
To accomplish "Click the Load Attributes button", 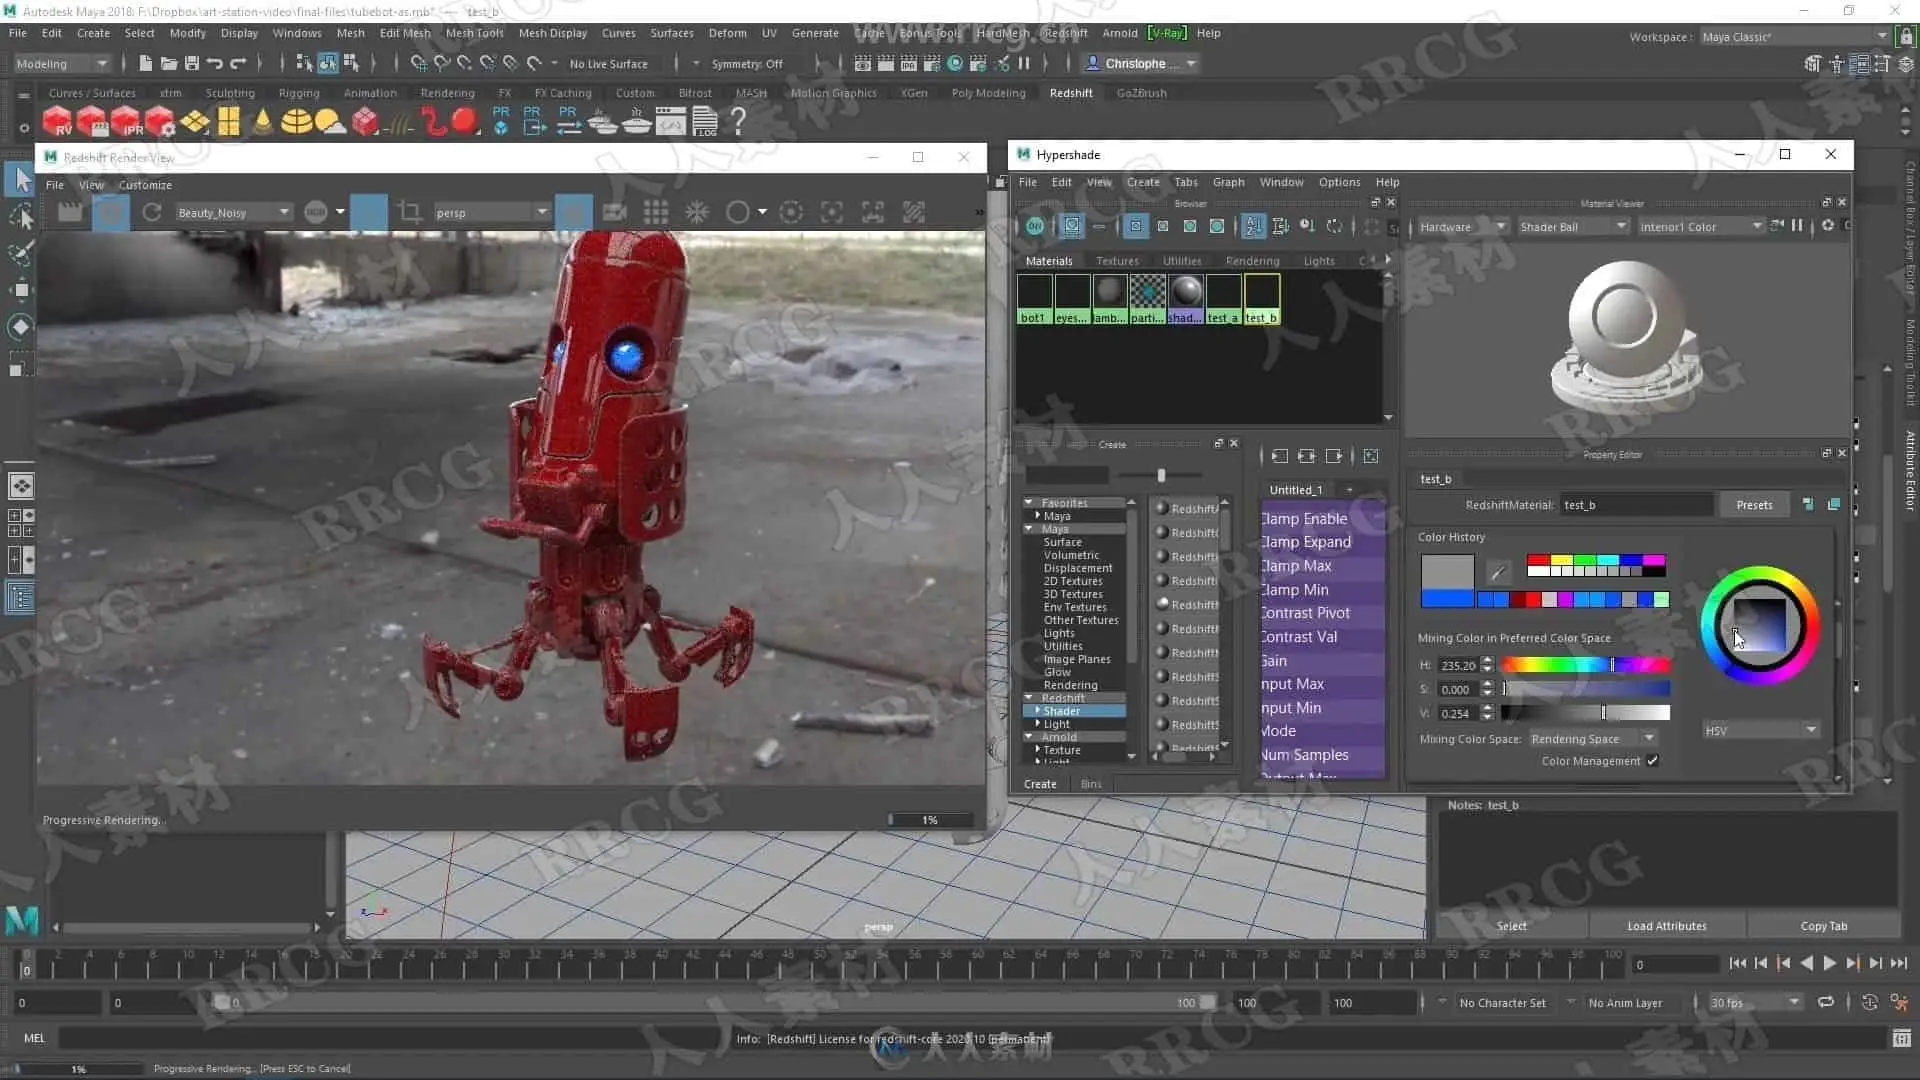I will click(x=1666, y=926).
